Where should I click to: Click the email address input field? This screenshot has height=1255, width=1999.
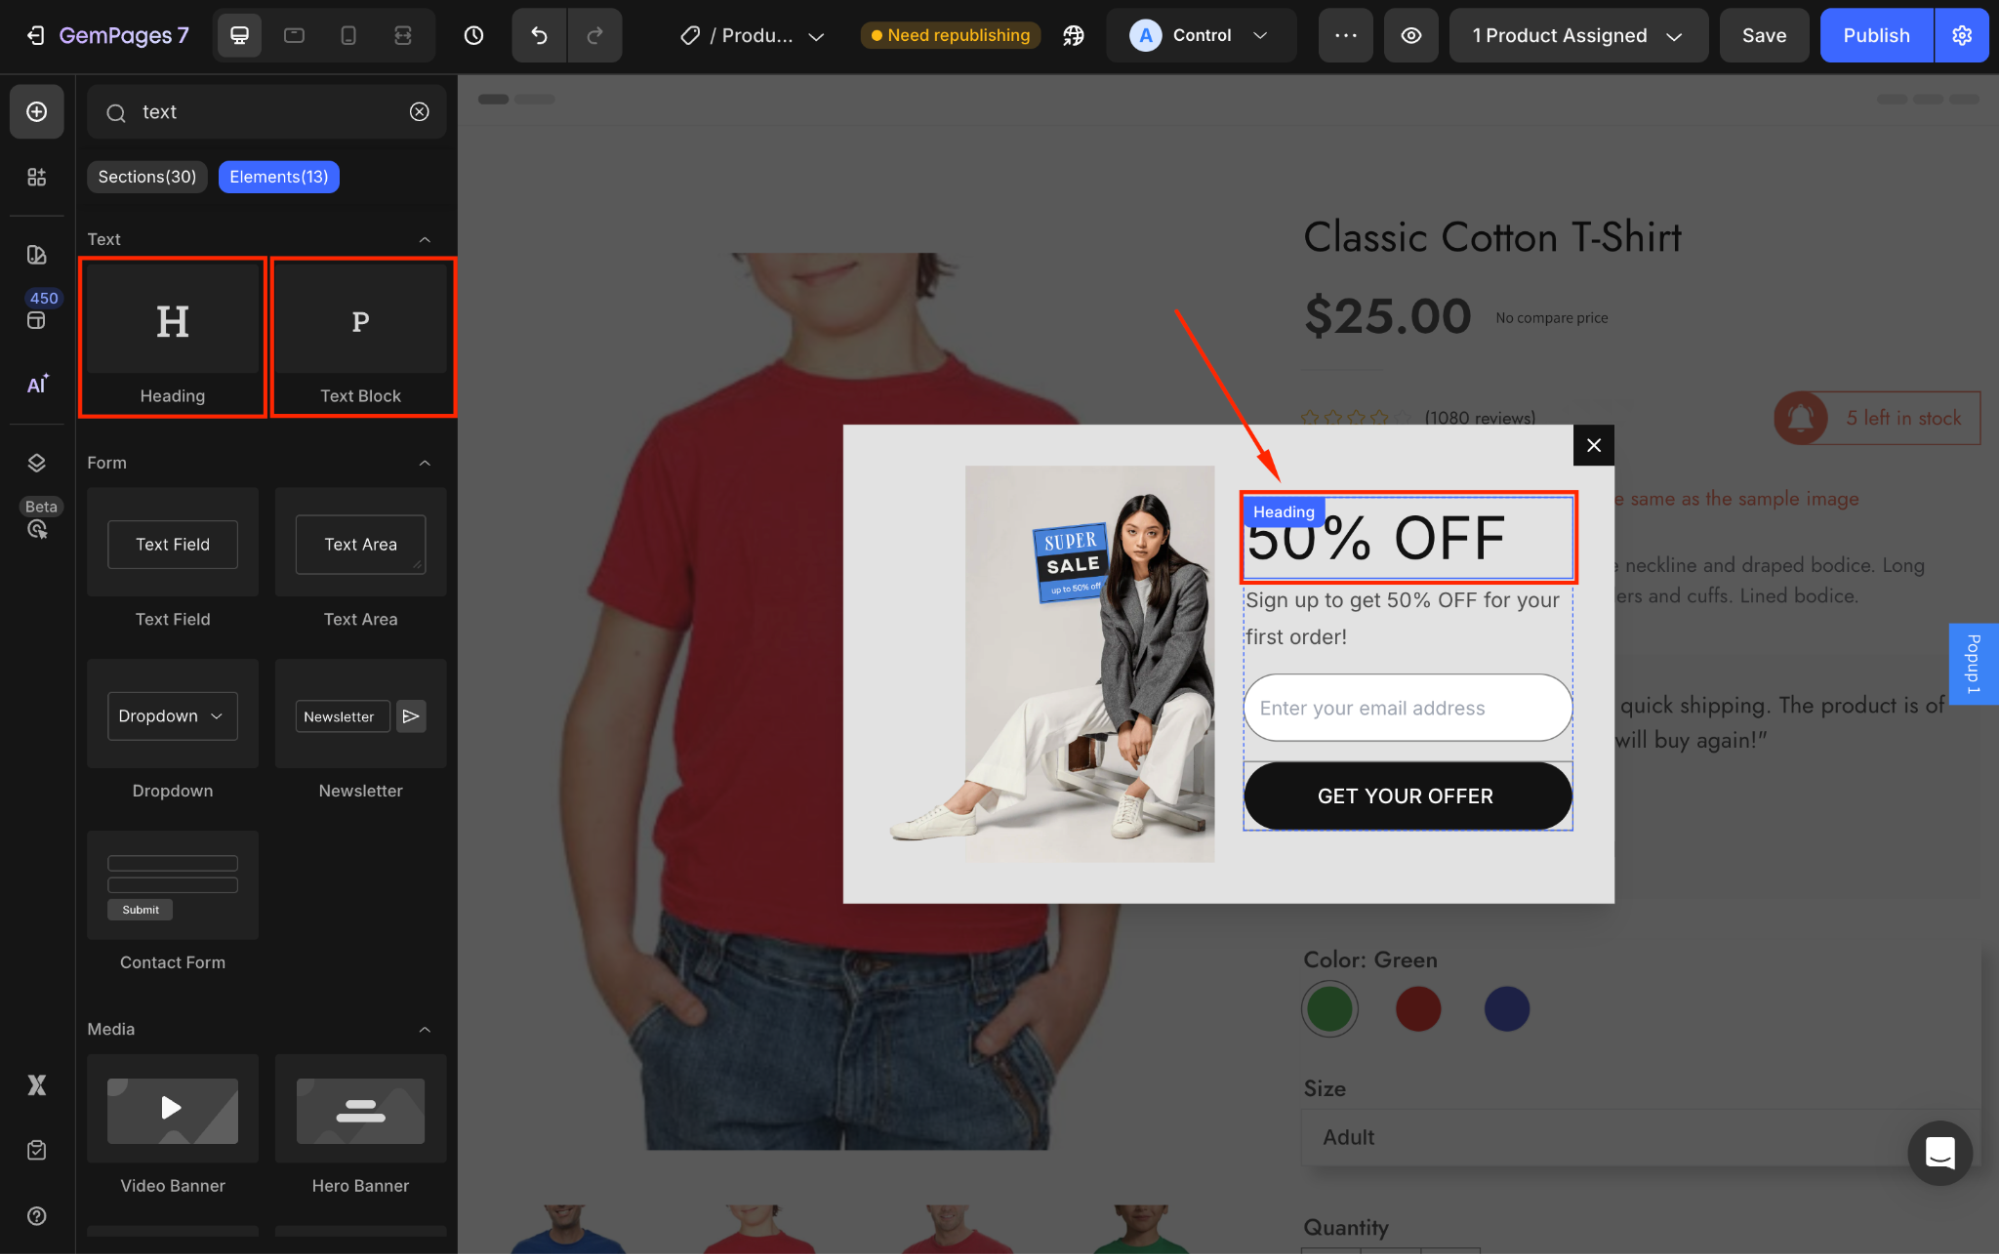tap(1407, 708)
